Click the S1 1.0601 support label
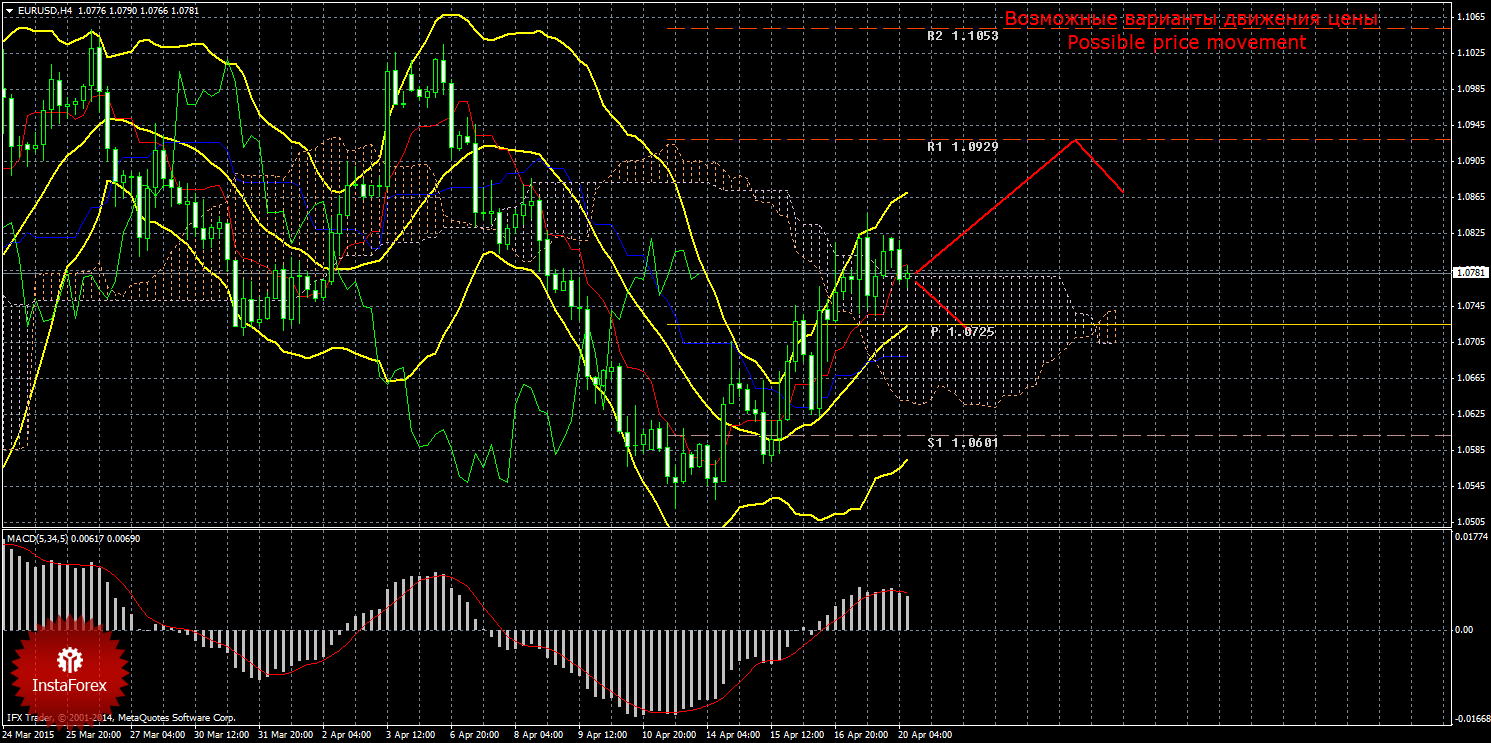Viewport: 1491px width, 743px height. click(962, 441)
